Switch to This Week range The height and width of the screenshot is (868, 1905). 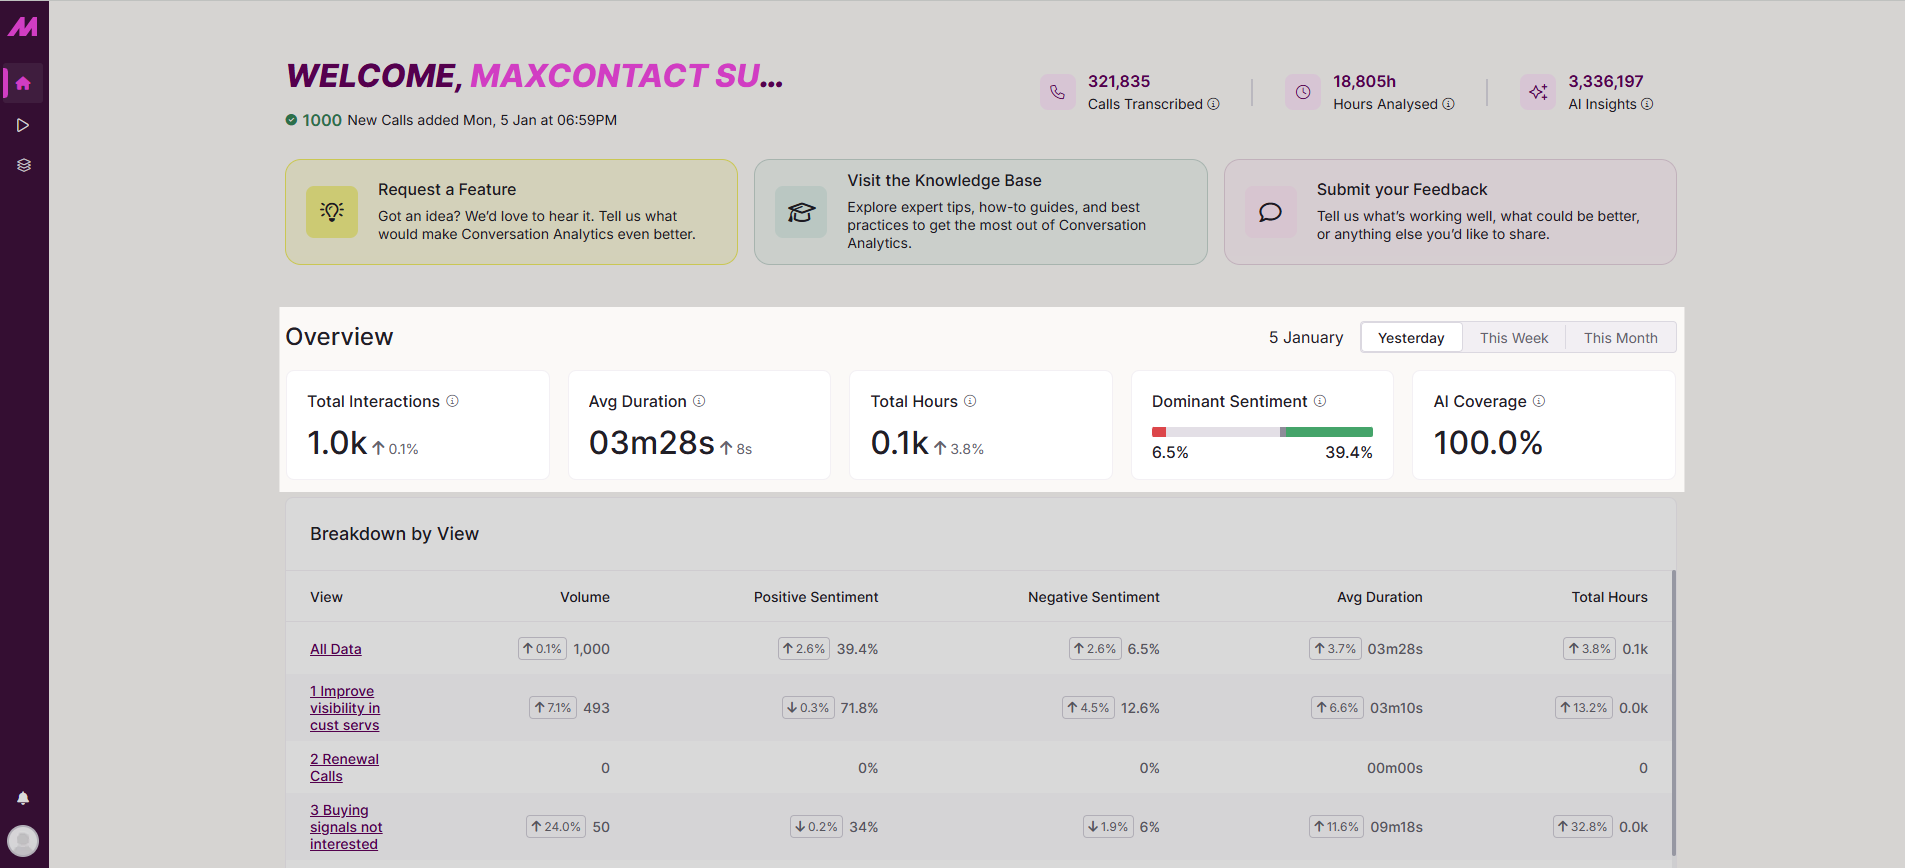coord(1514,338)
